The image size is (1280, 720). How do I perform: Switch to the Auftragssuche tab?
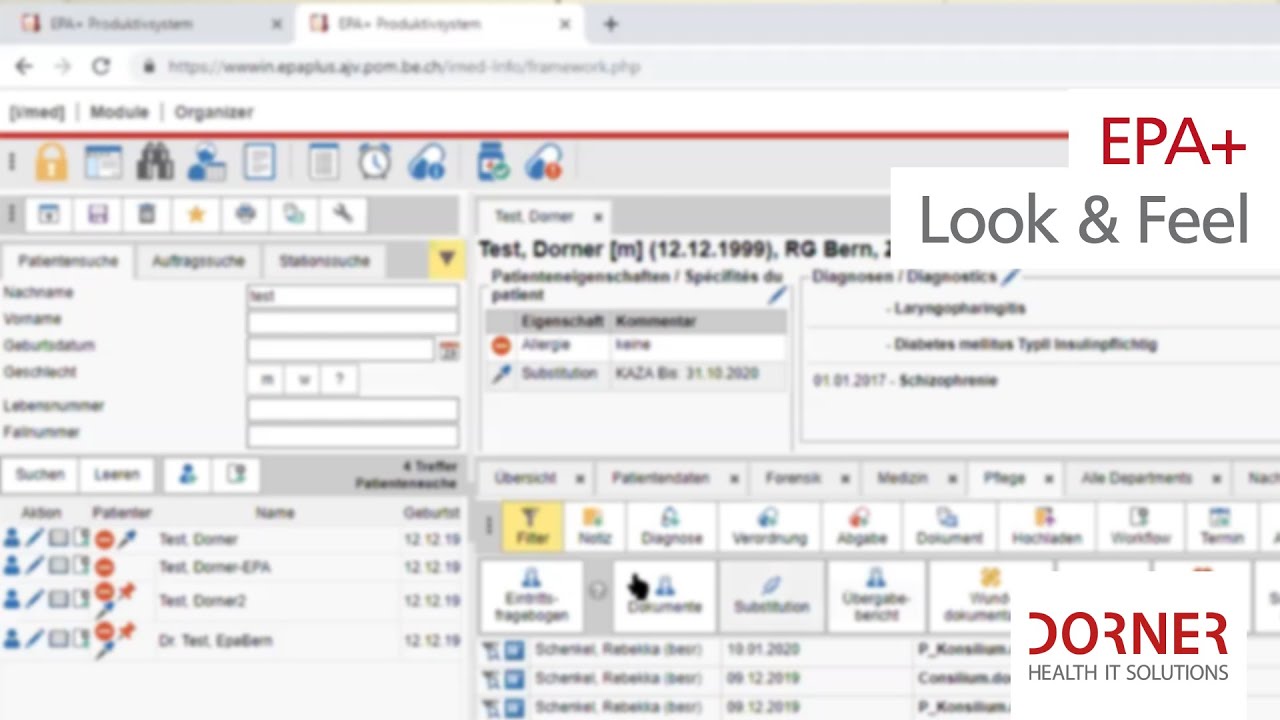pos(198,261)
